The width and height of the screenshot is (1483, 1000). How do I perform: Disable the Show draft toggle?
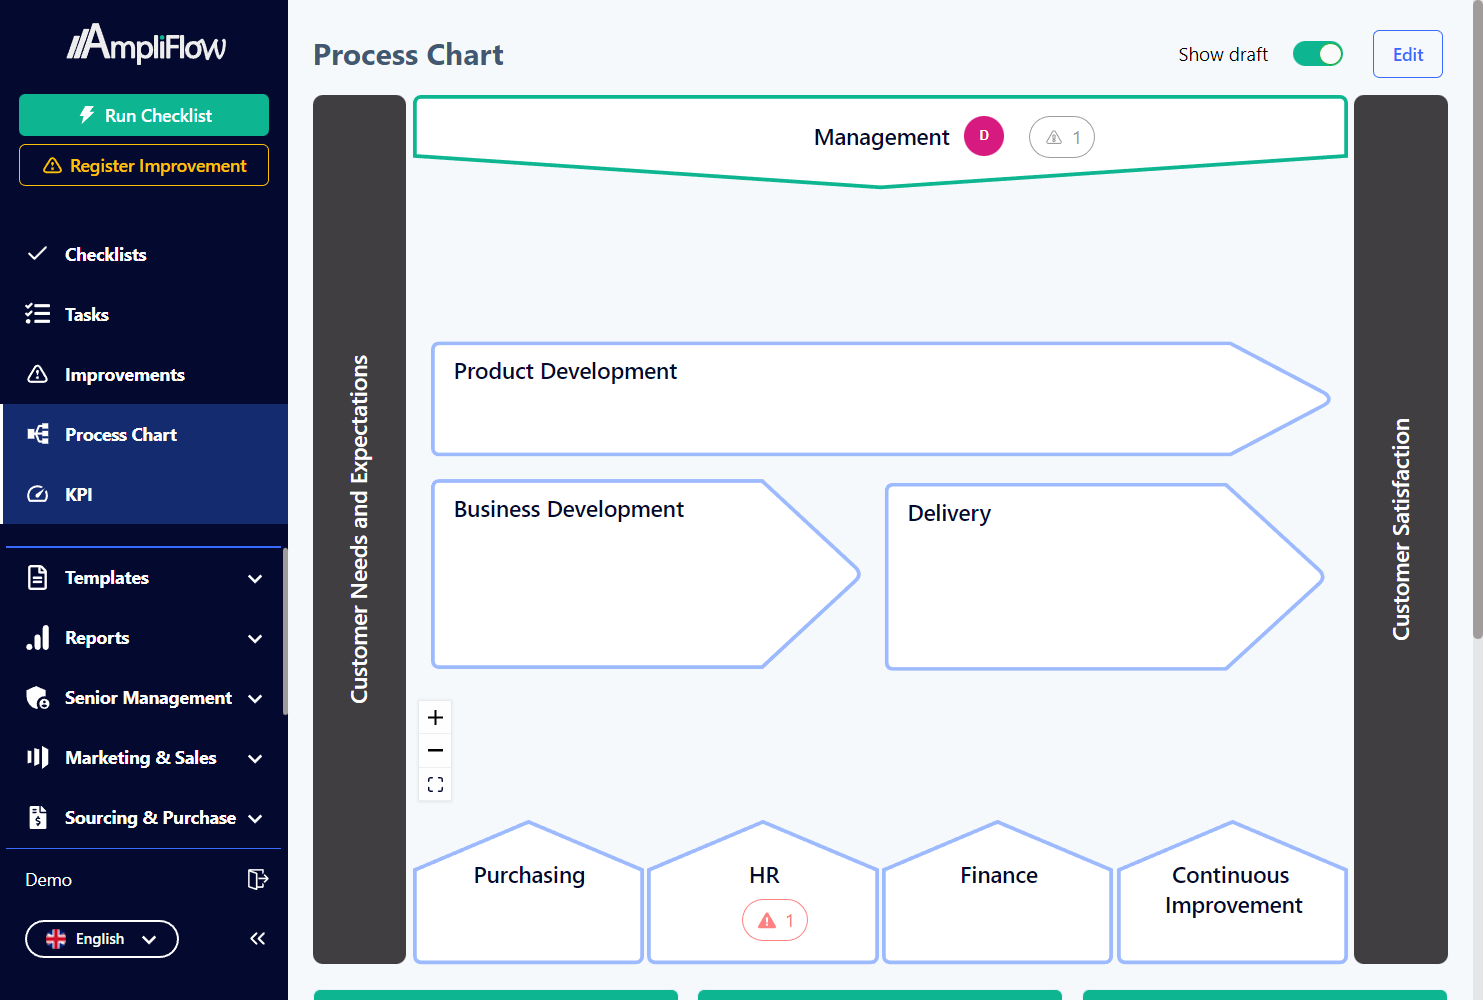point(1318,53)
